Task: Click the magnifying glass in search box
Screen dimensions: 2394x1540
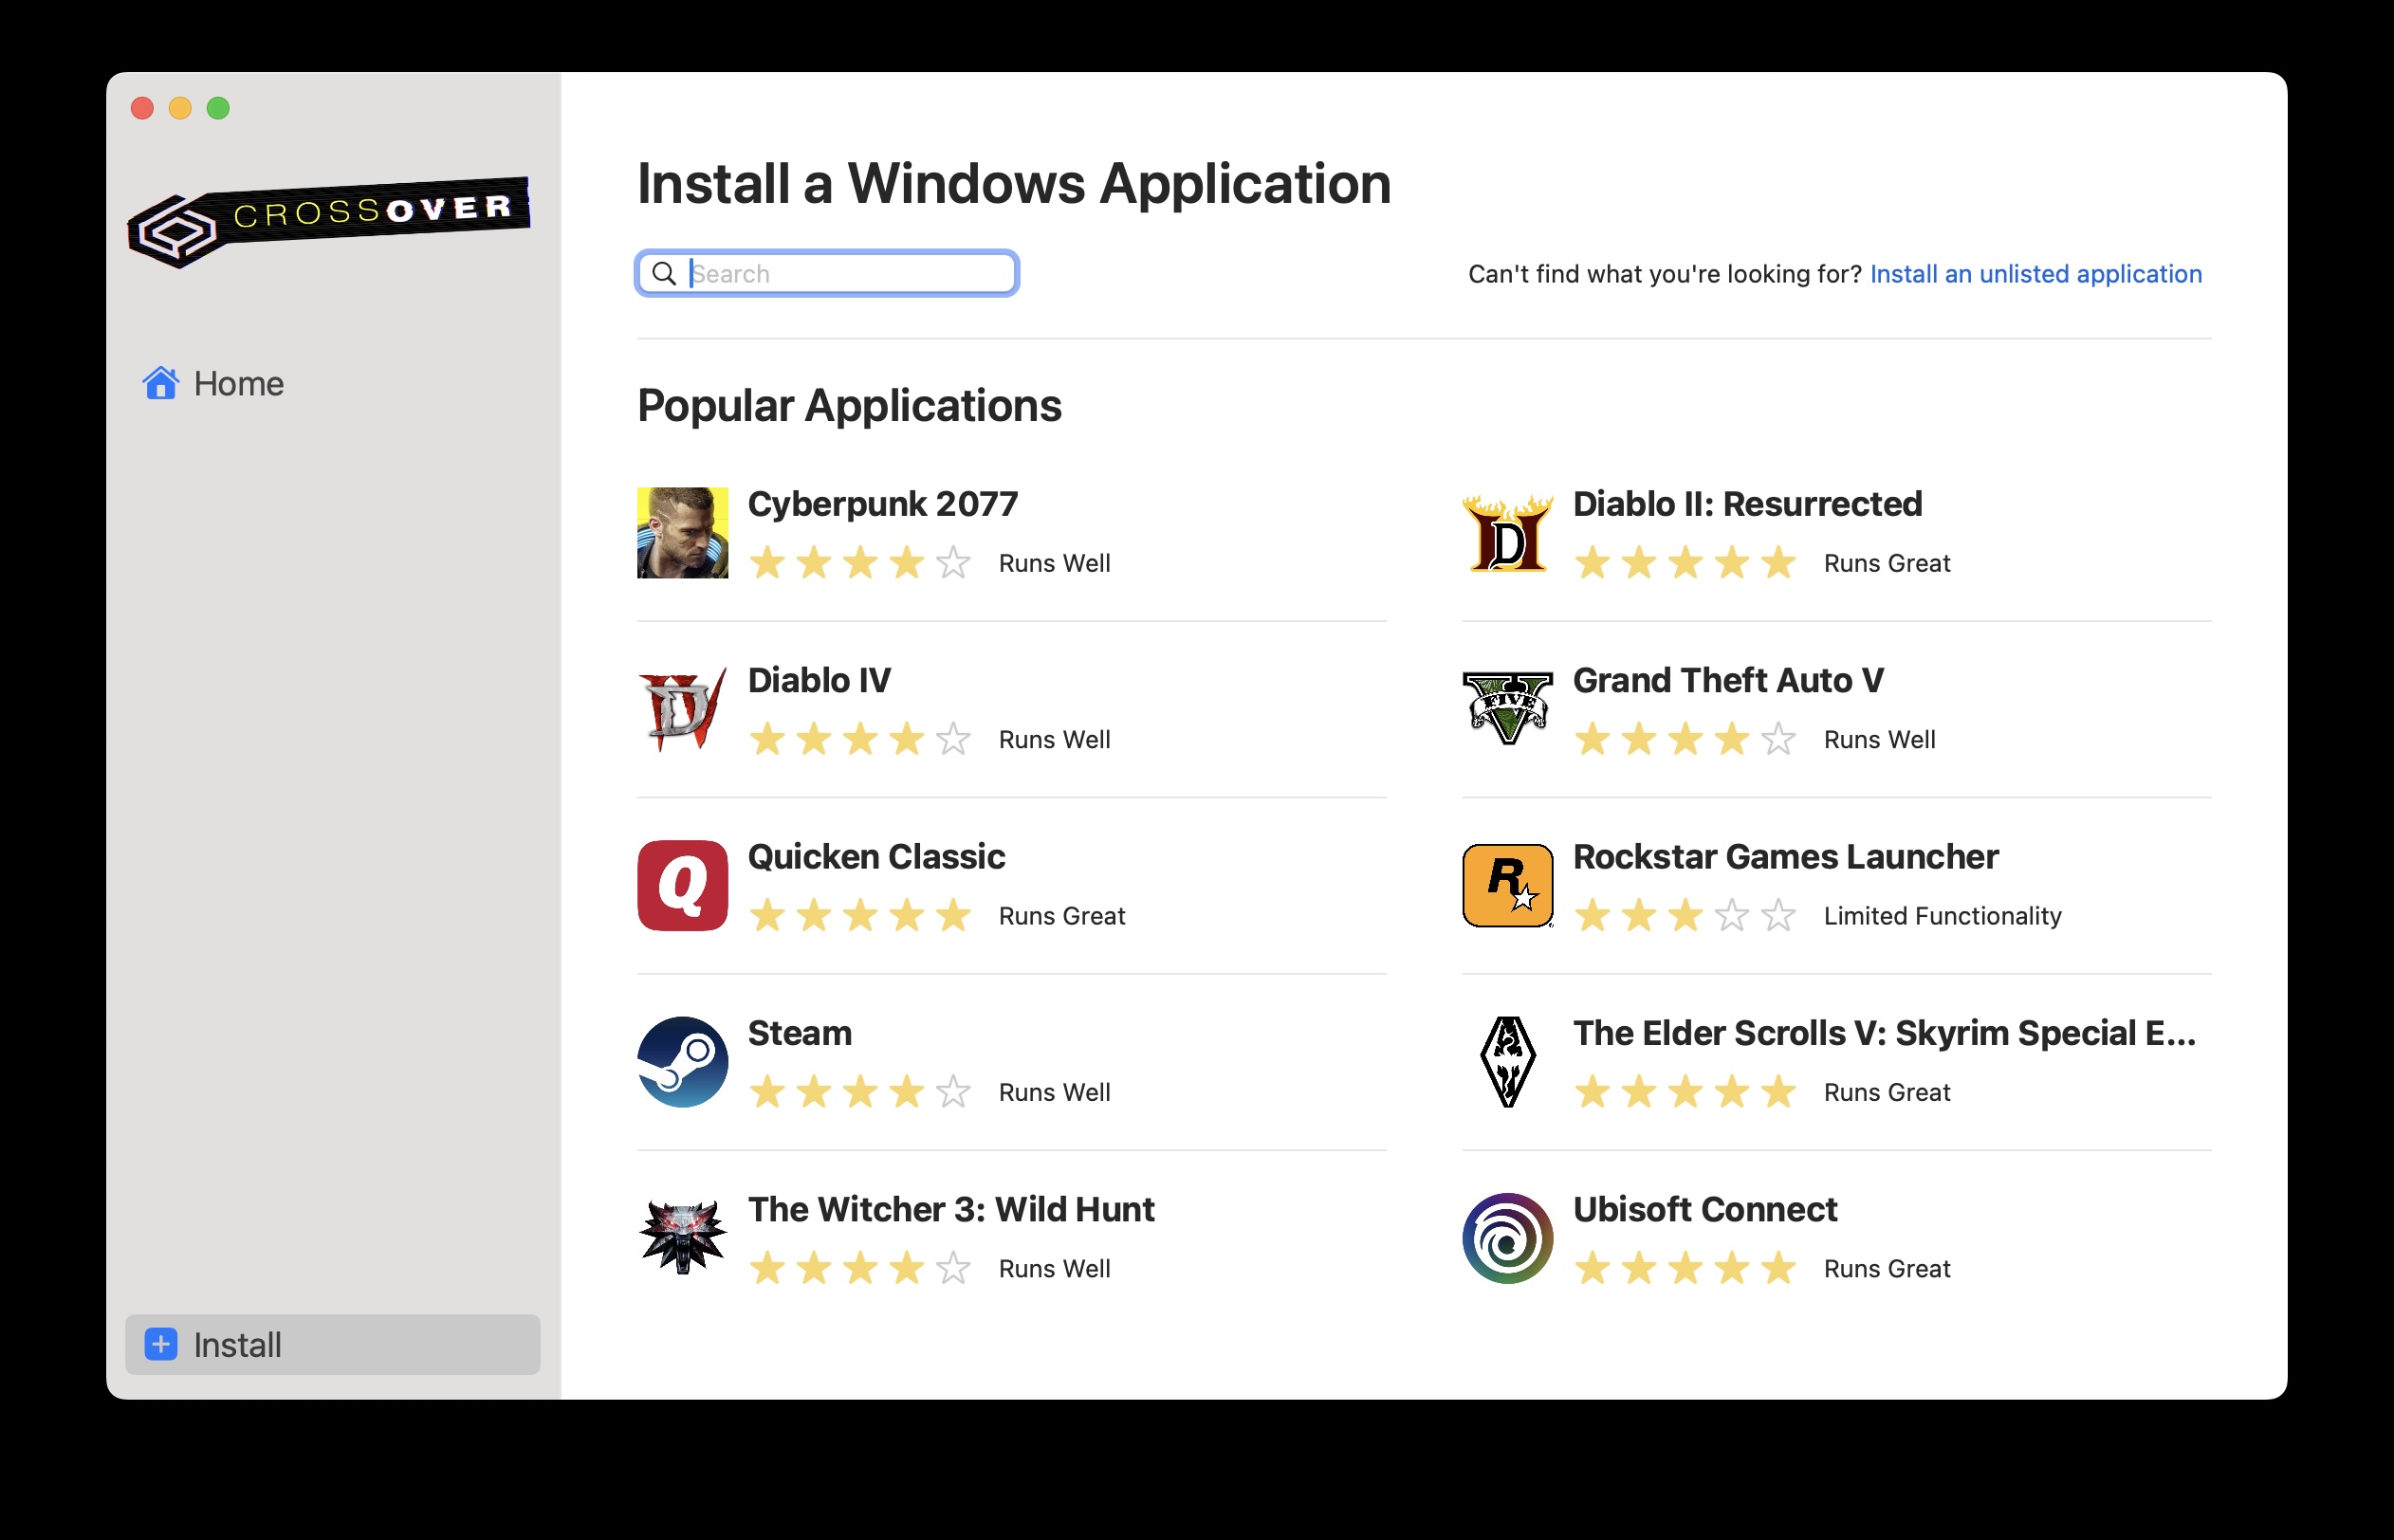Action: pyautogui.click(x=664, y=273)
